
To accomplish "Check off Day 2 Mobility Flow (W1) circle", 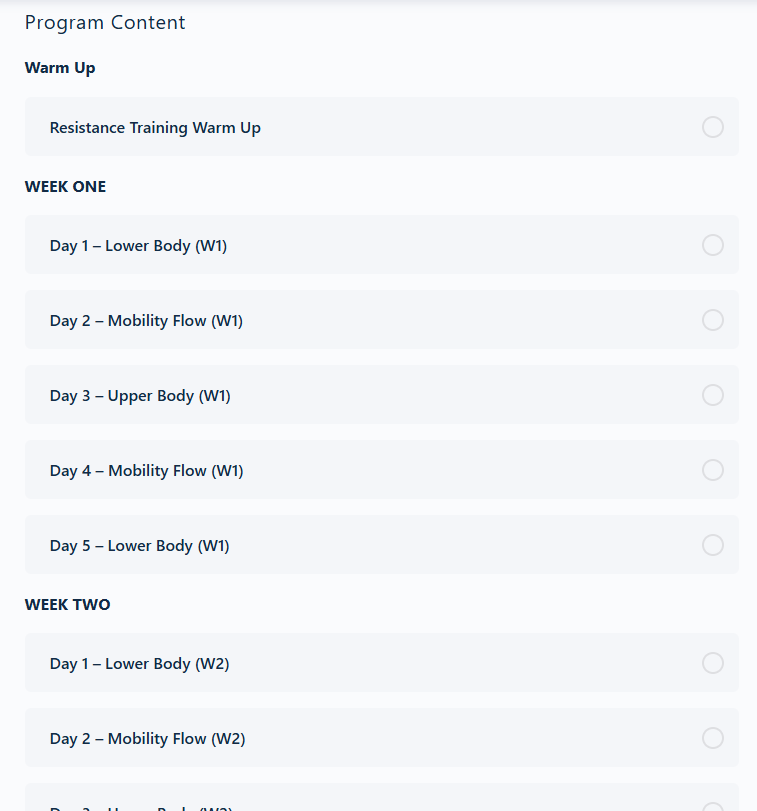I will [713, 320].
